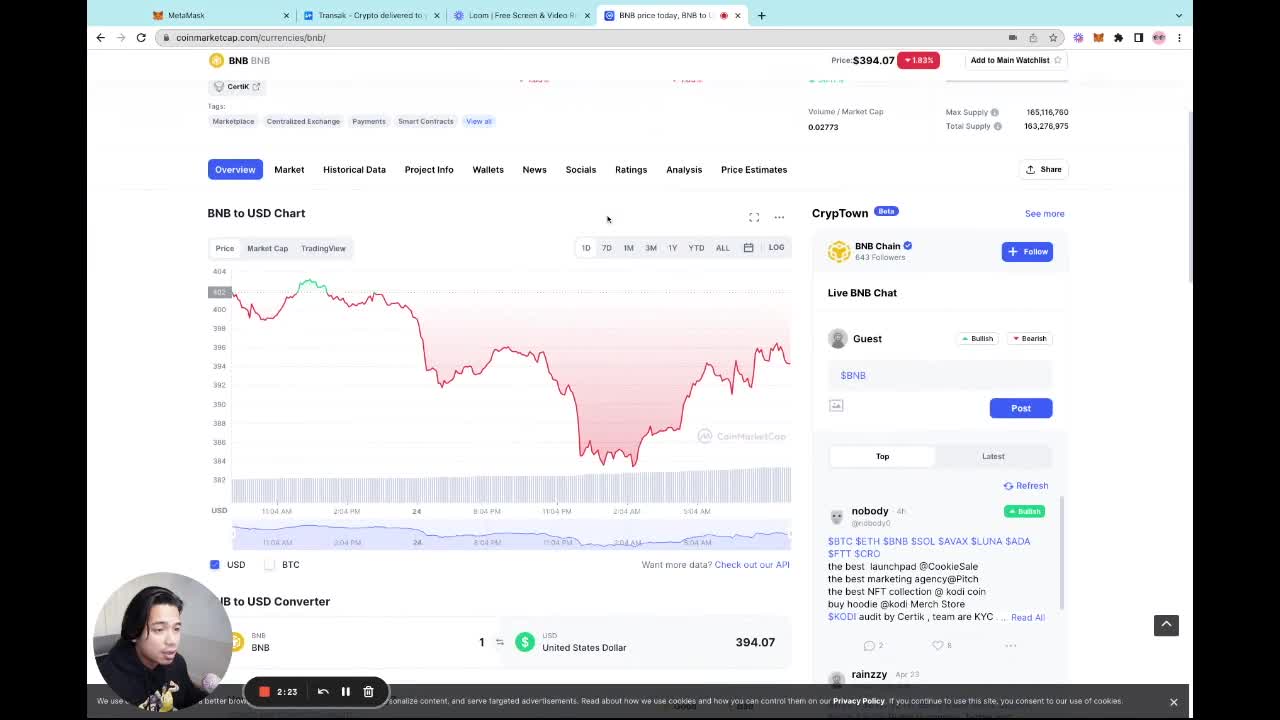Open the chart date range calendar
The image size is (1280, 720).
(x=748, y=248)
